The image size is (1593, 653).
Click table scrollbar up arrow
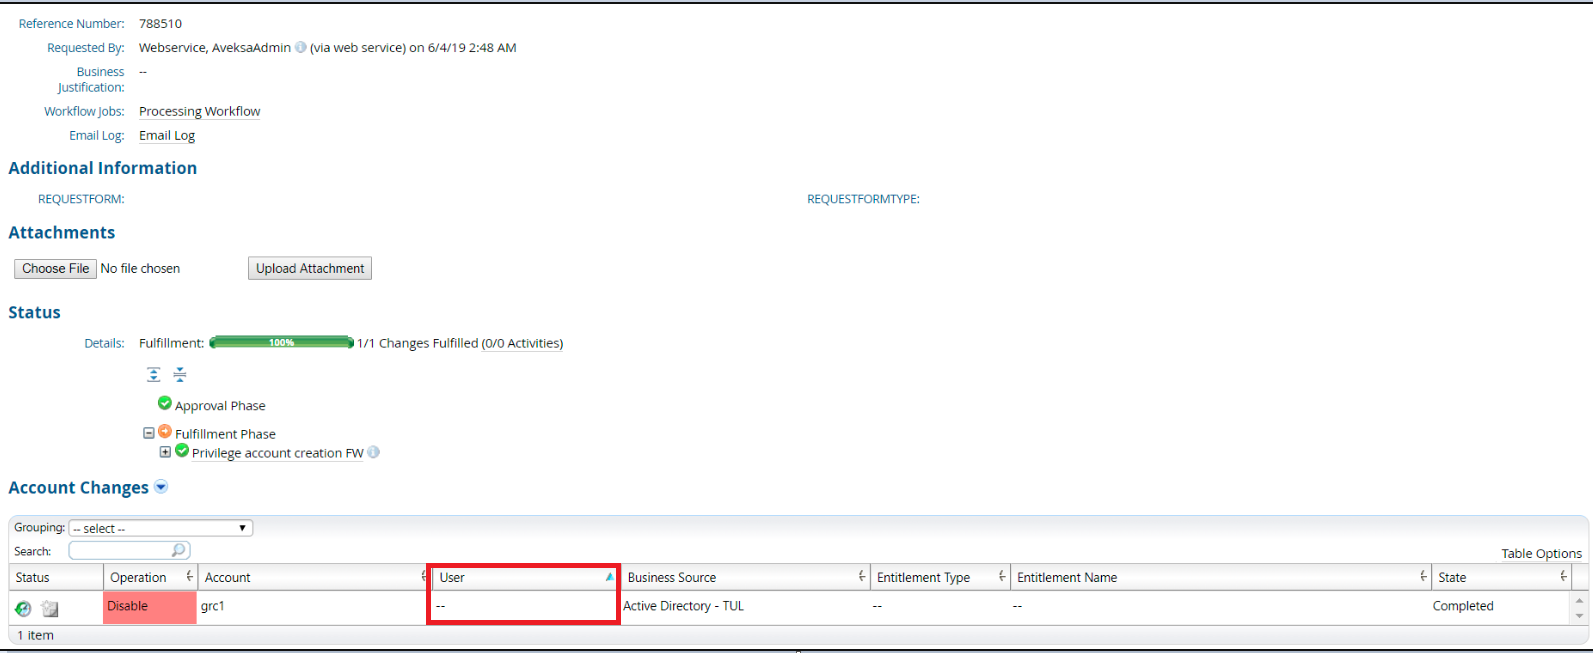point(1579,601)
